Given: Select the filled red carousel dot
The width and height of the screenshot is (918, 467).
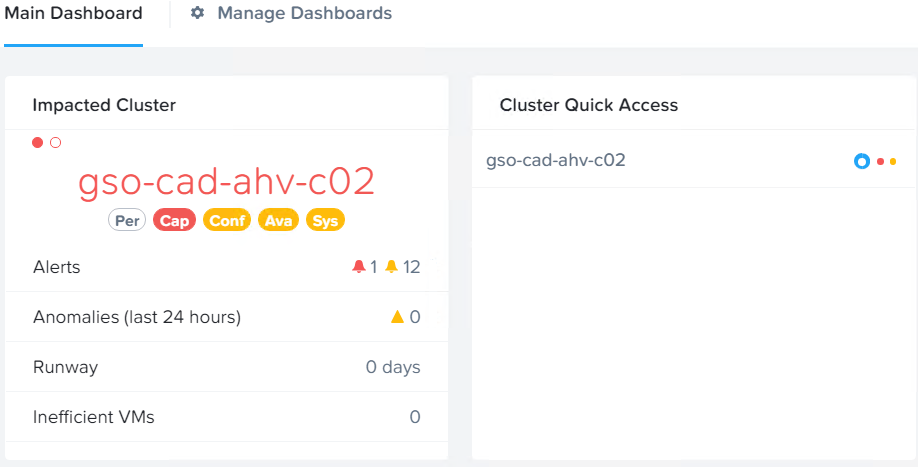Looking at the screenshot, I should (x=37, y=142).
